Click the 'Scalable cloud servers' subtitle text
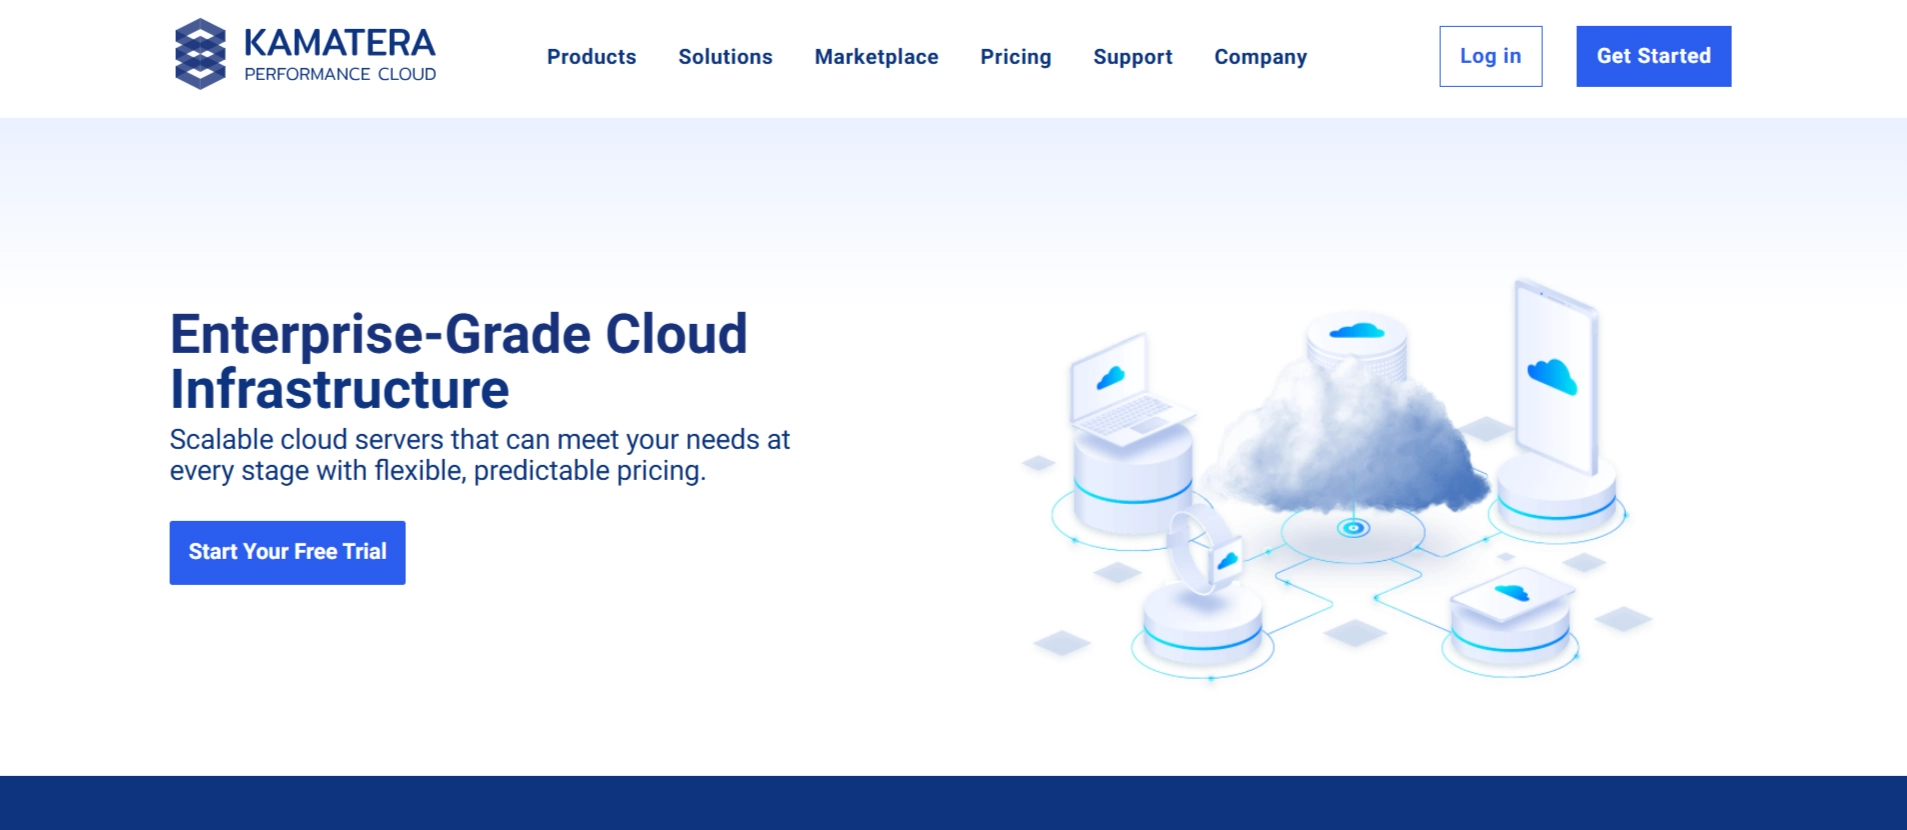 [480, 455]
